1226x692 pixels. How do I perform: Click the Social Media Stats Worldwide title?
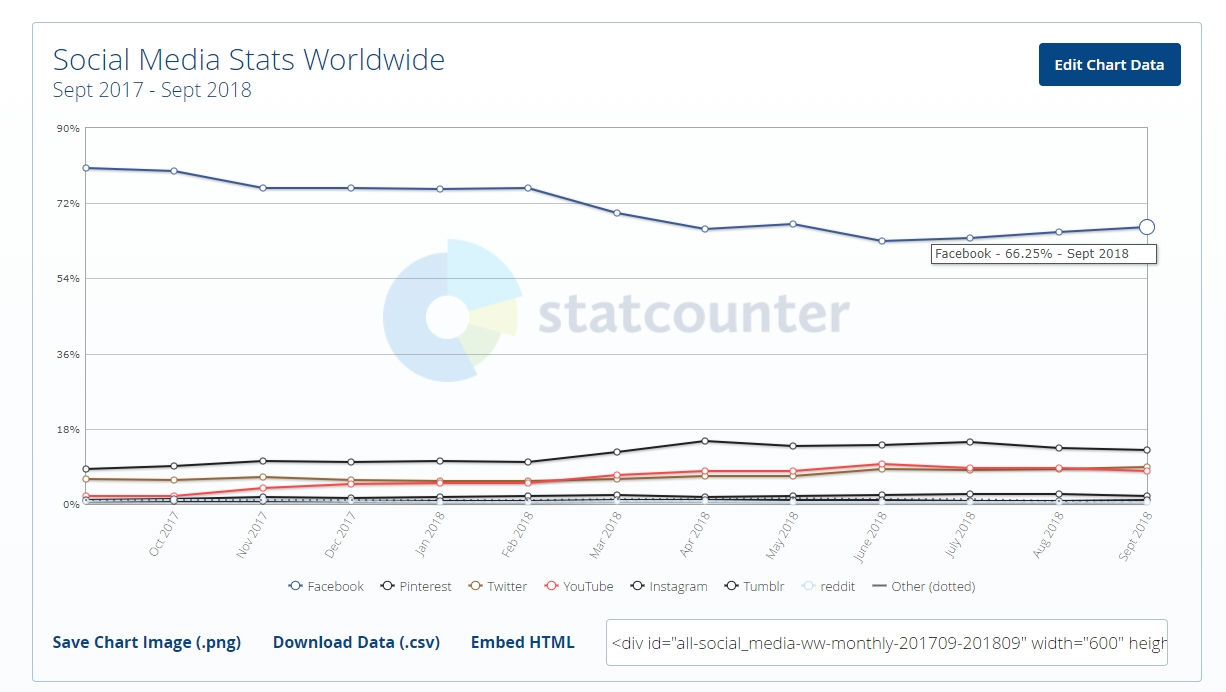(x=249, y=60)
